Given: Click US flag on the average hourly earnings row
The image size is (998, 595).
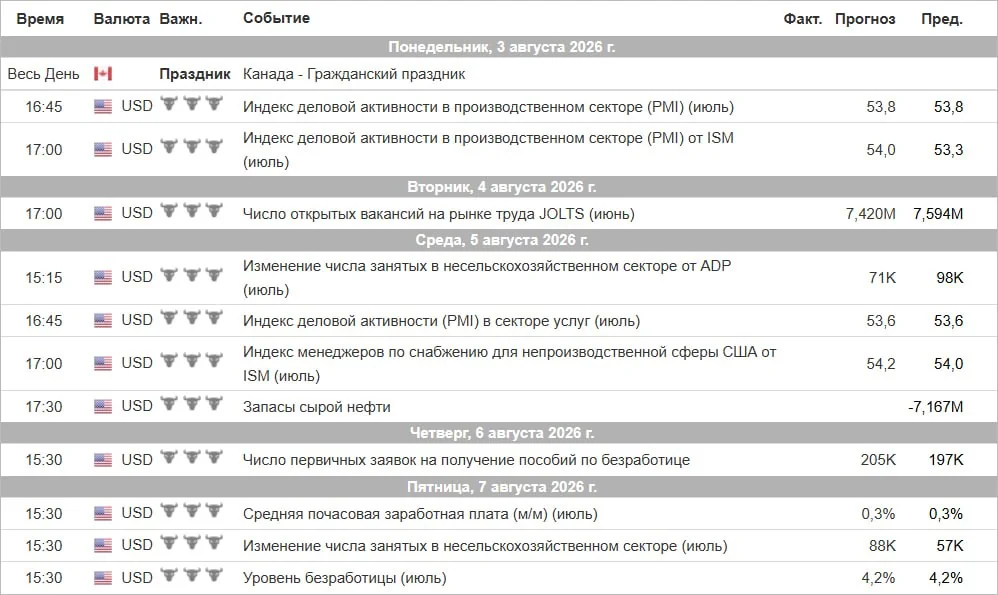Looking at the screenshot, I should click(102, 514).
